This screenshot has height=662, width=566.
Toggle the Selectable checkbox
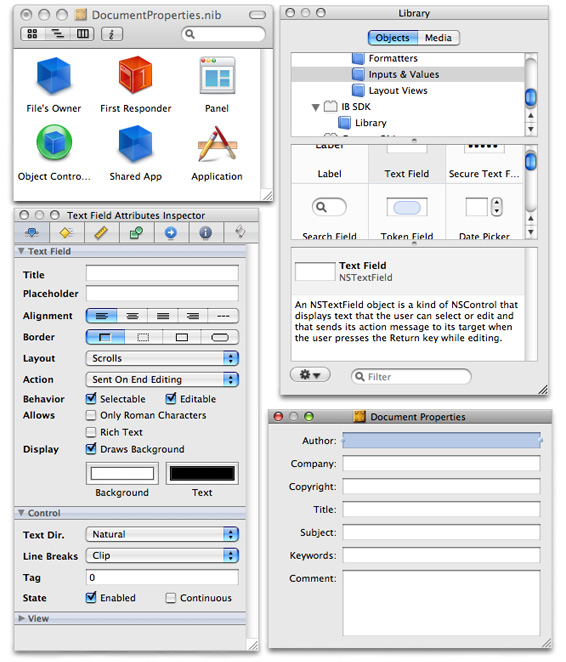(x=91, y=399)
